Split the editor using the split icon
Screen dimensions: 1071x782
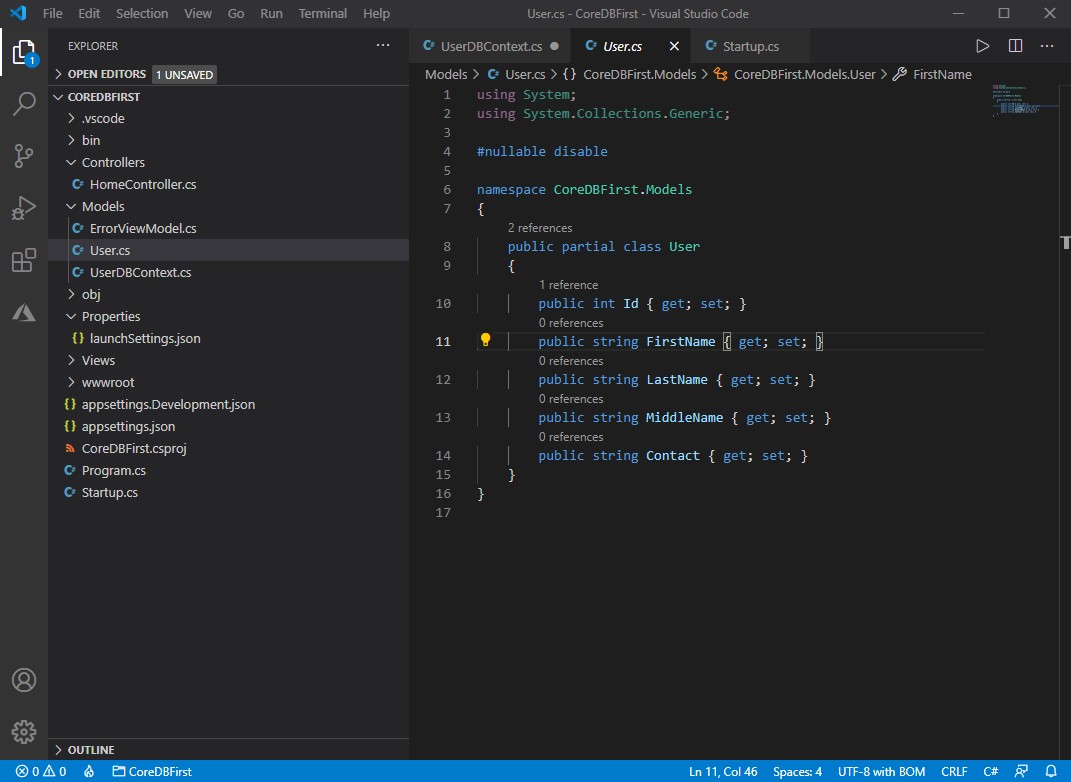(1013, 45)
